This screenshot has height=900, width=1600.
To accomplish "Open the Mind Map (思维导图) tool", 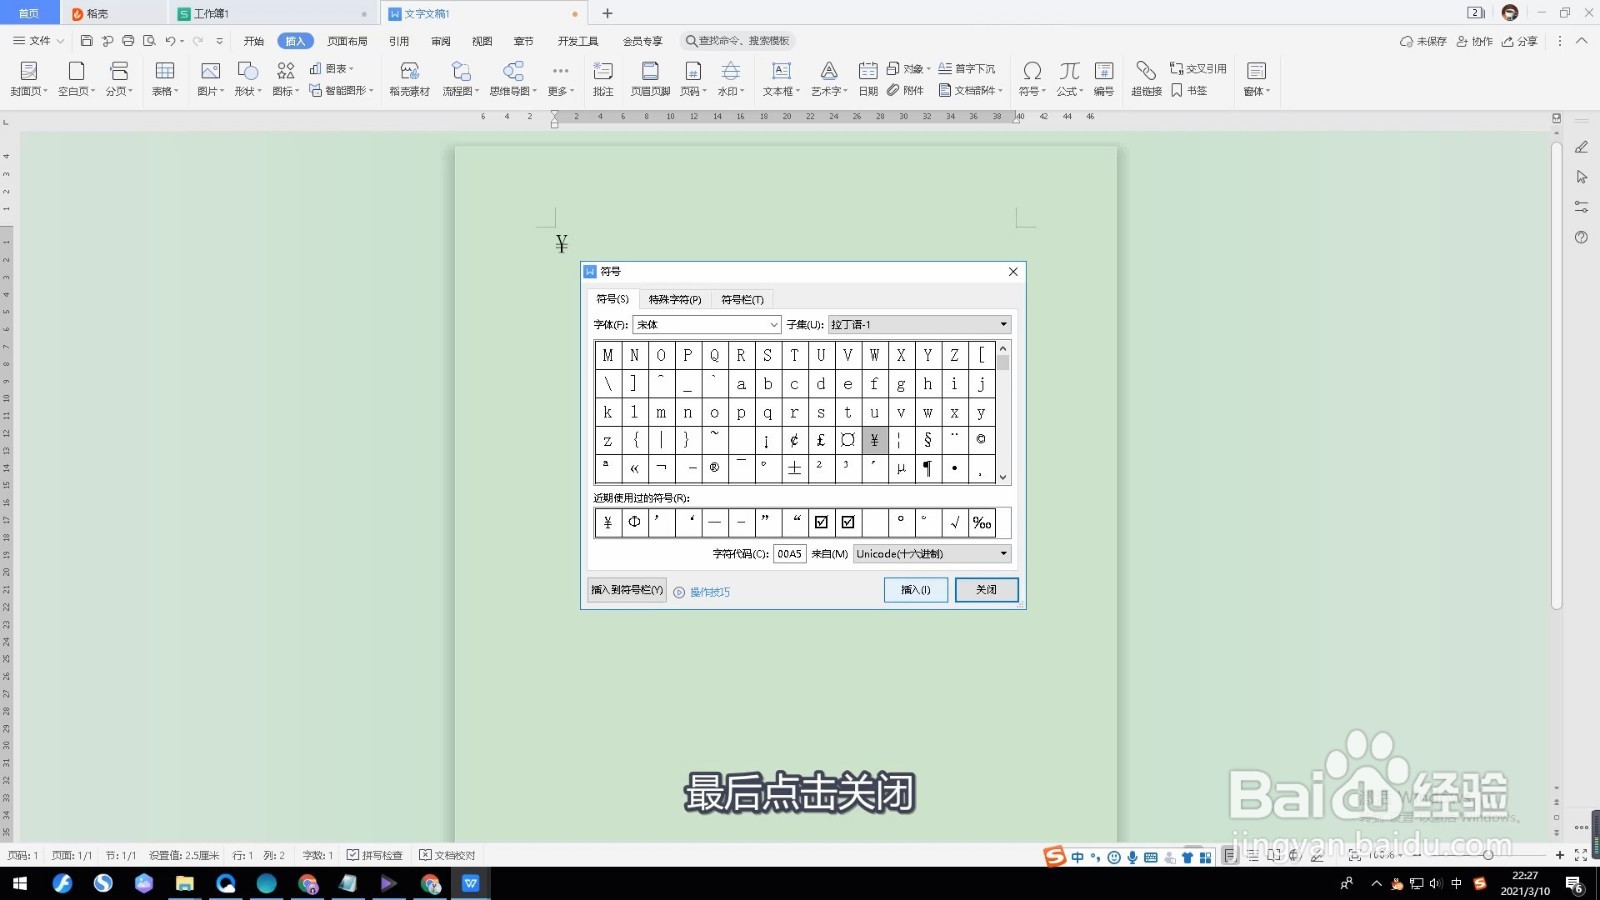I will click(x=513, y=78).
